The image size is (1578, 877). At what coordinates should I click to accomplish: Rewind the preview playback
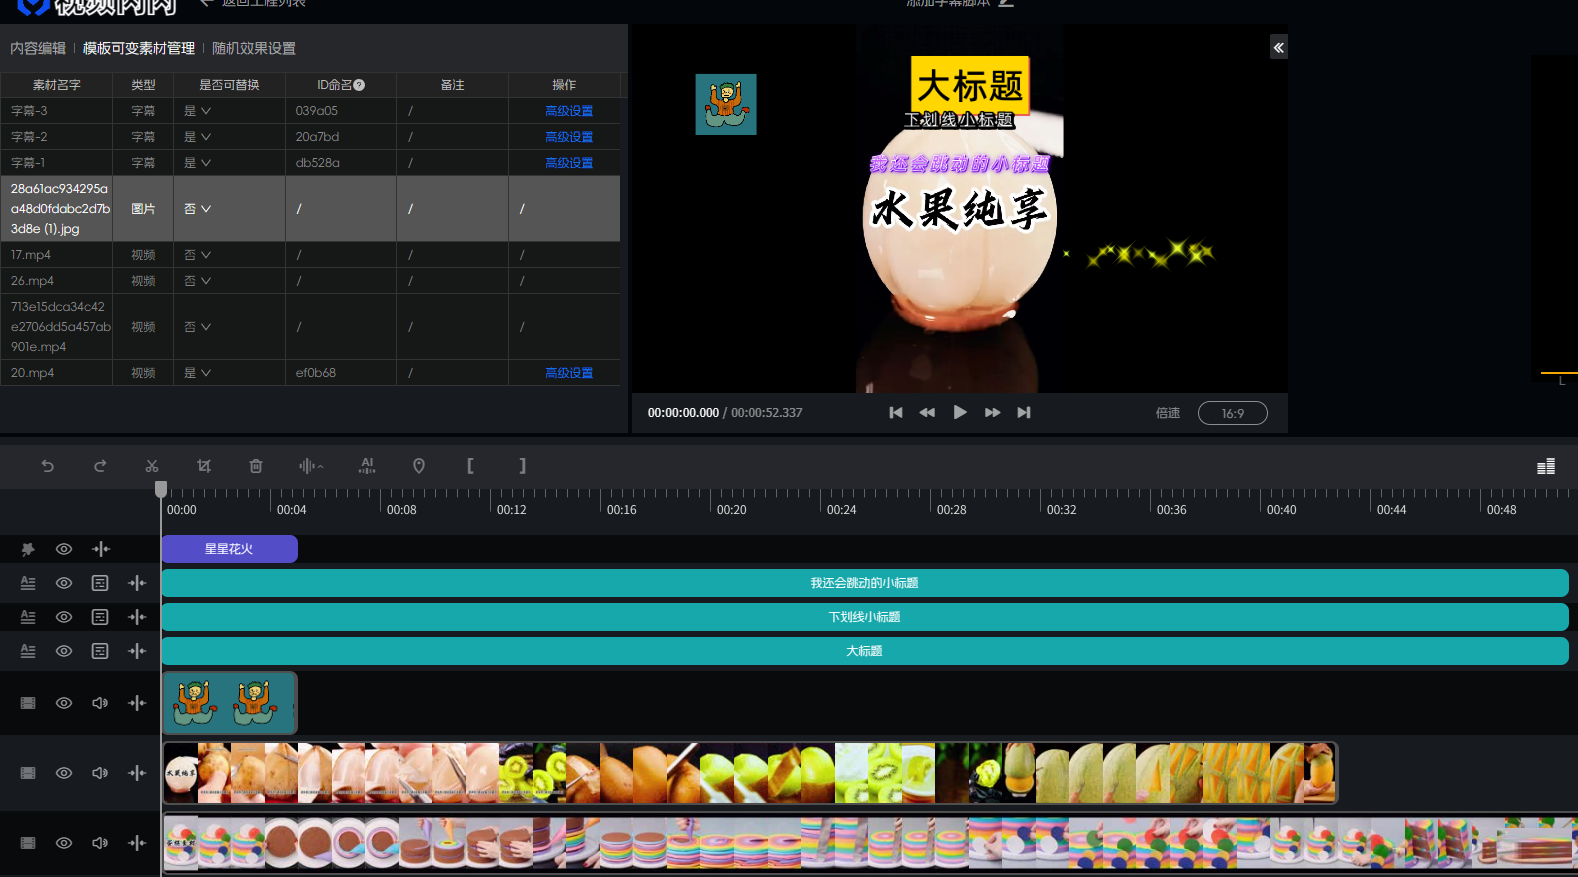coord(927,412)
